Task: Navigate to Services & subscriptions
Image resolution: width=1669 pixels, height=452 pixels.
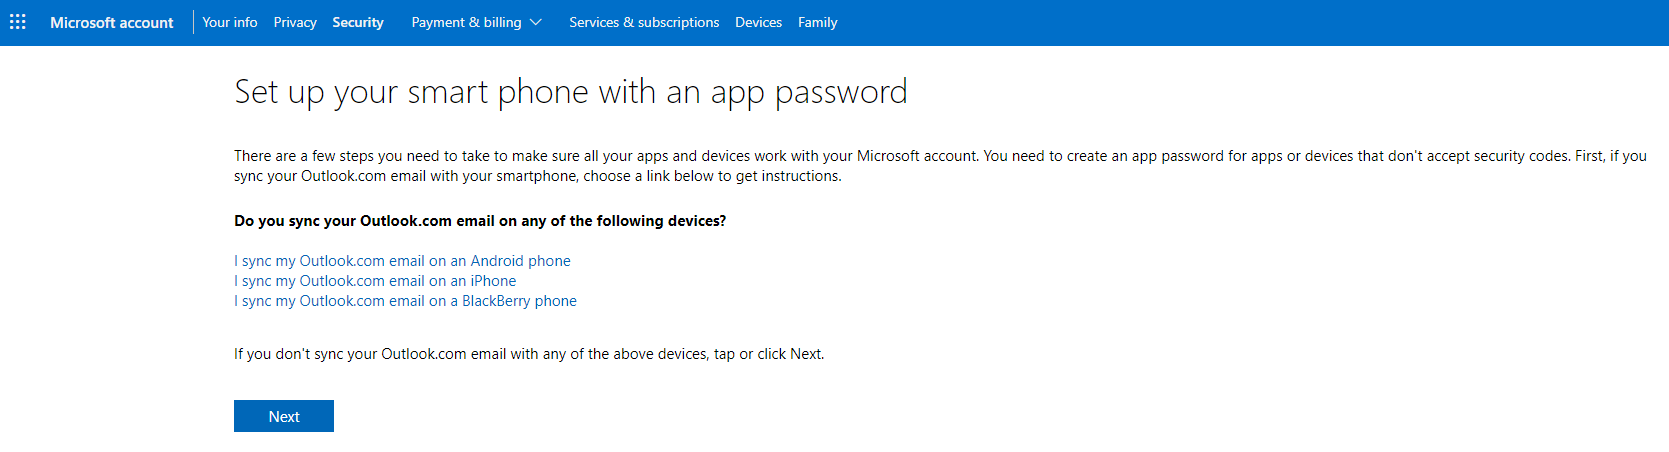Action: [x=644, y=22]
